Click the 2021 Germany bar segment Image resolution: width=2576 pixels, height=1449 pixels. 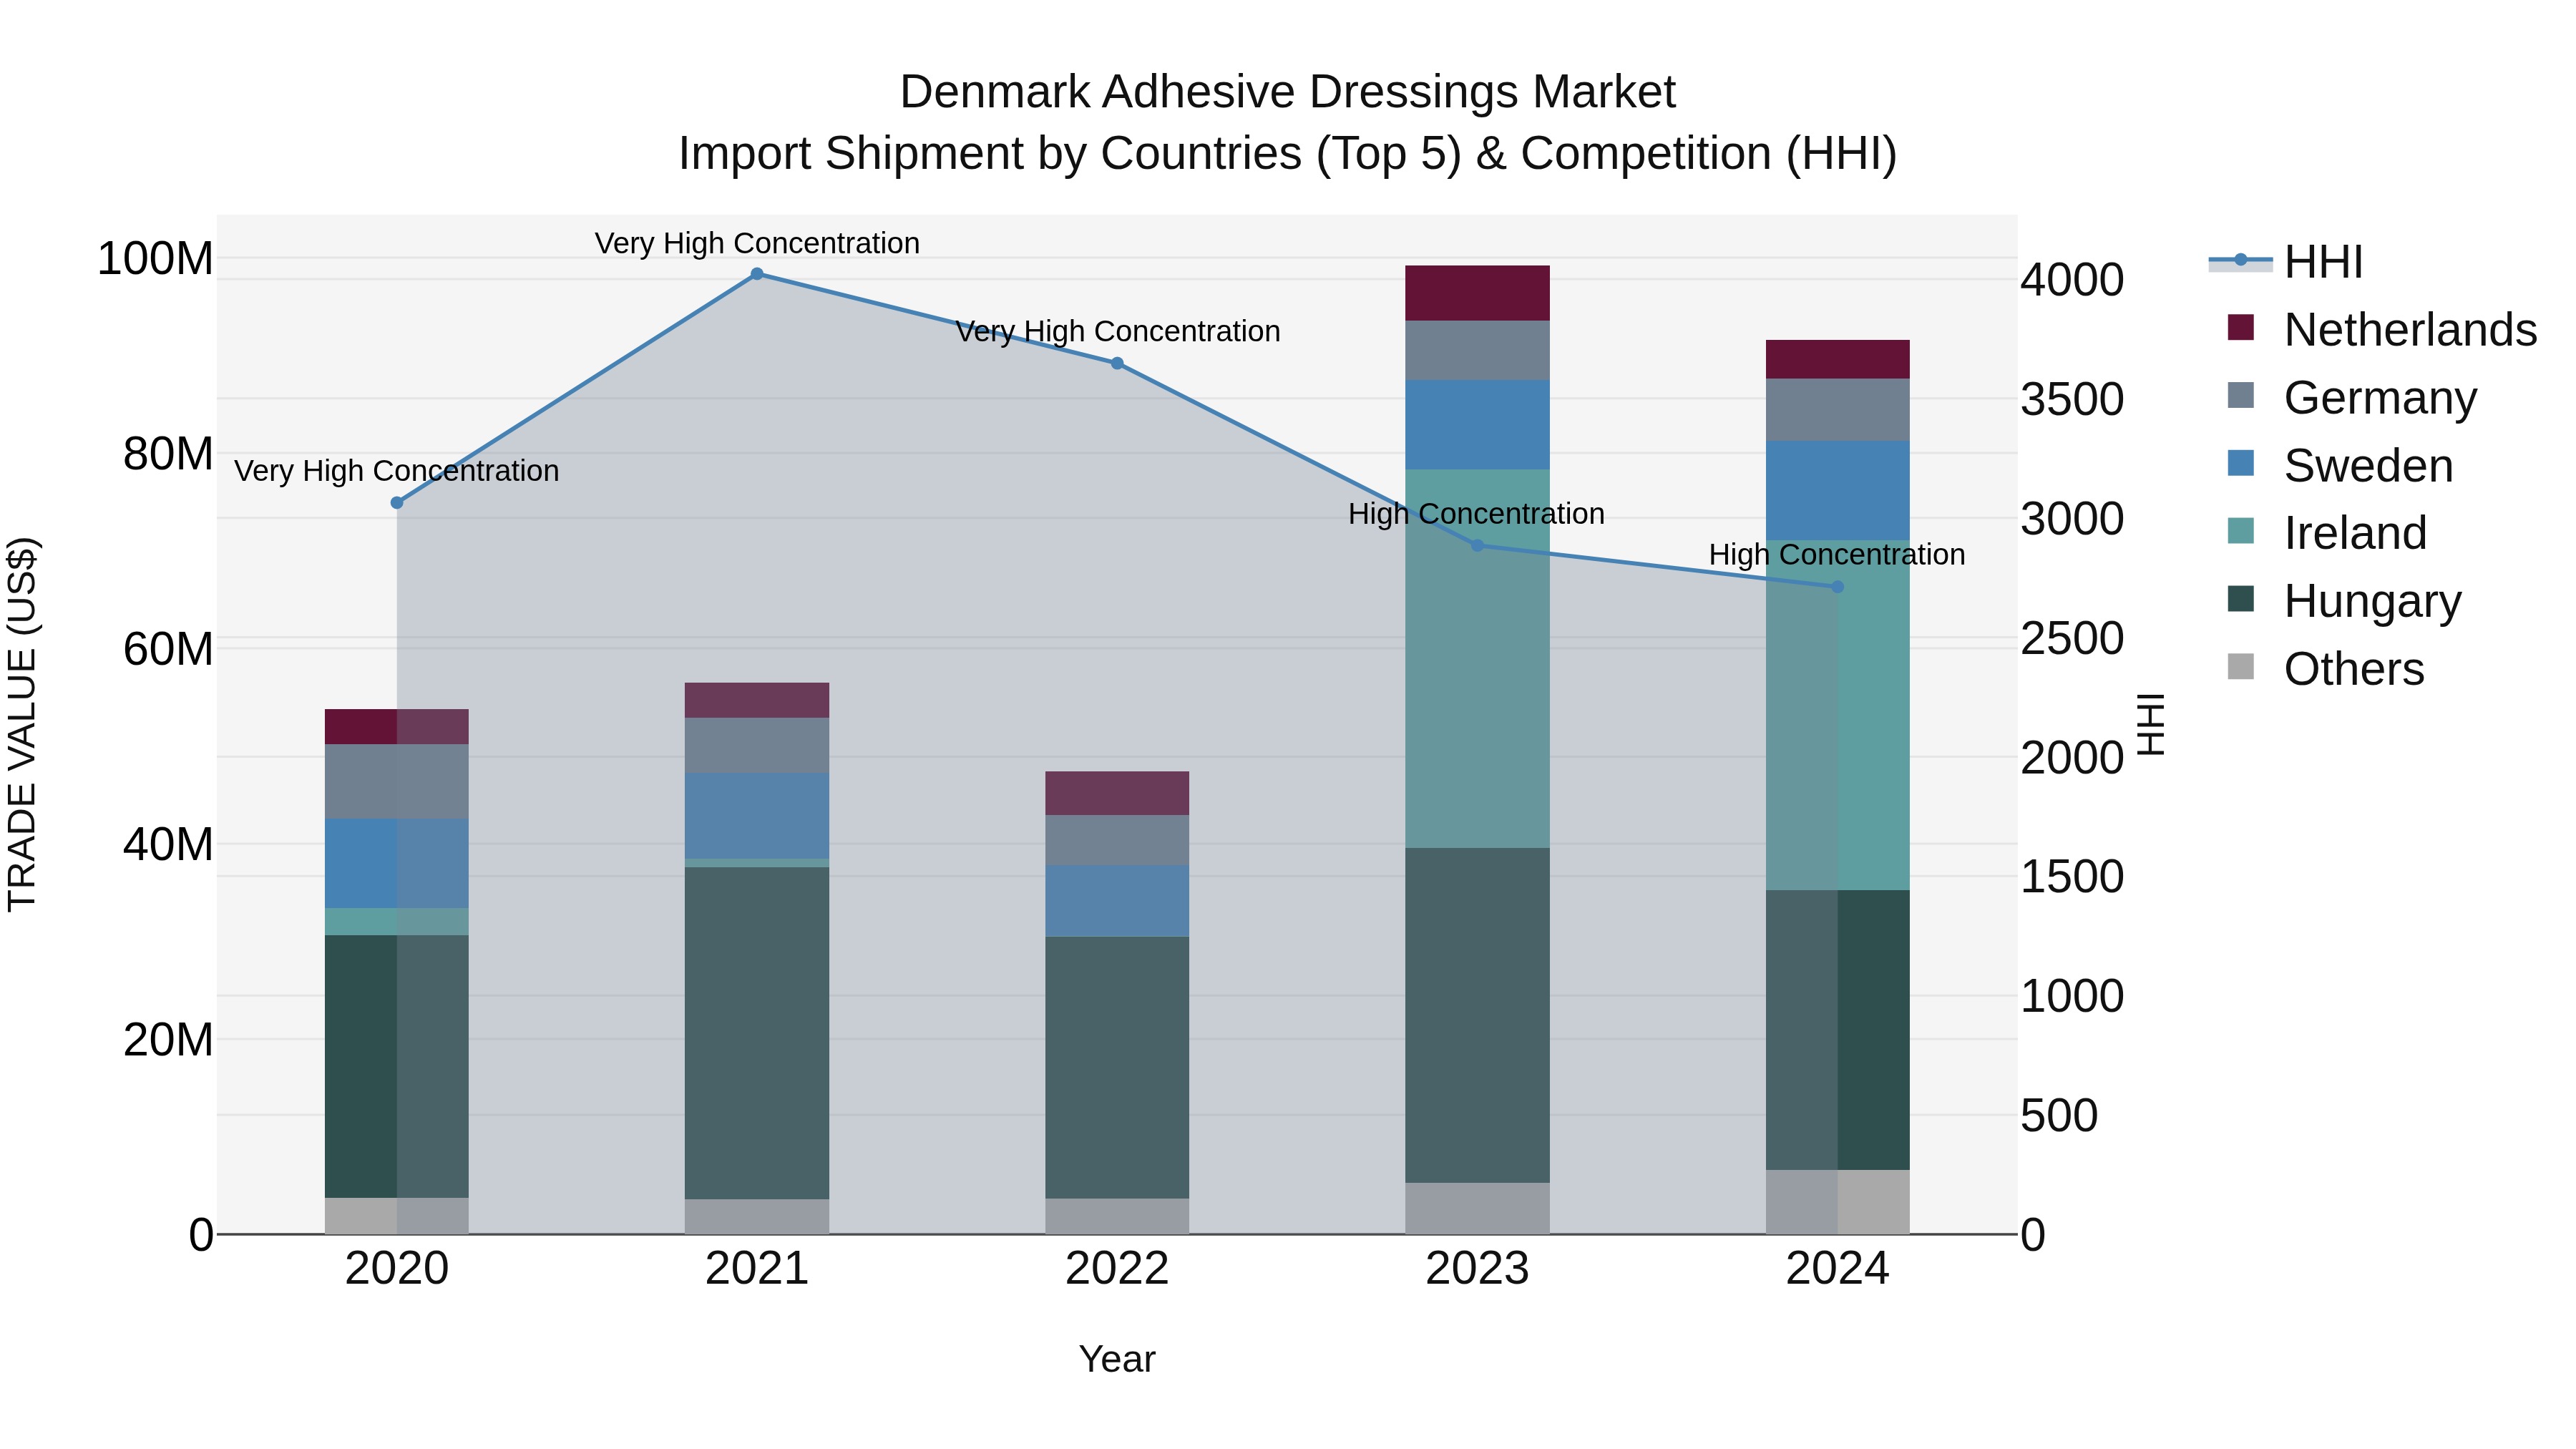(x=757, y=745)
